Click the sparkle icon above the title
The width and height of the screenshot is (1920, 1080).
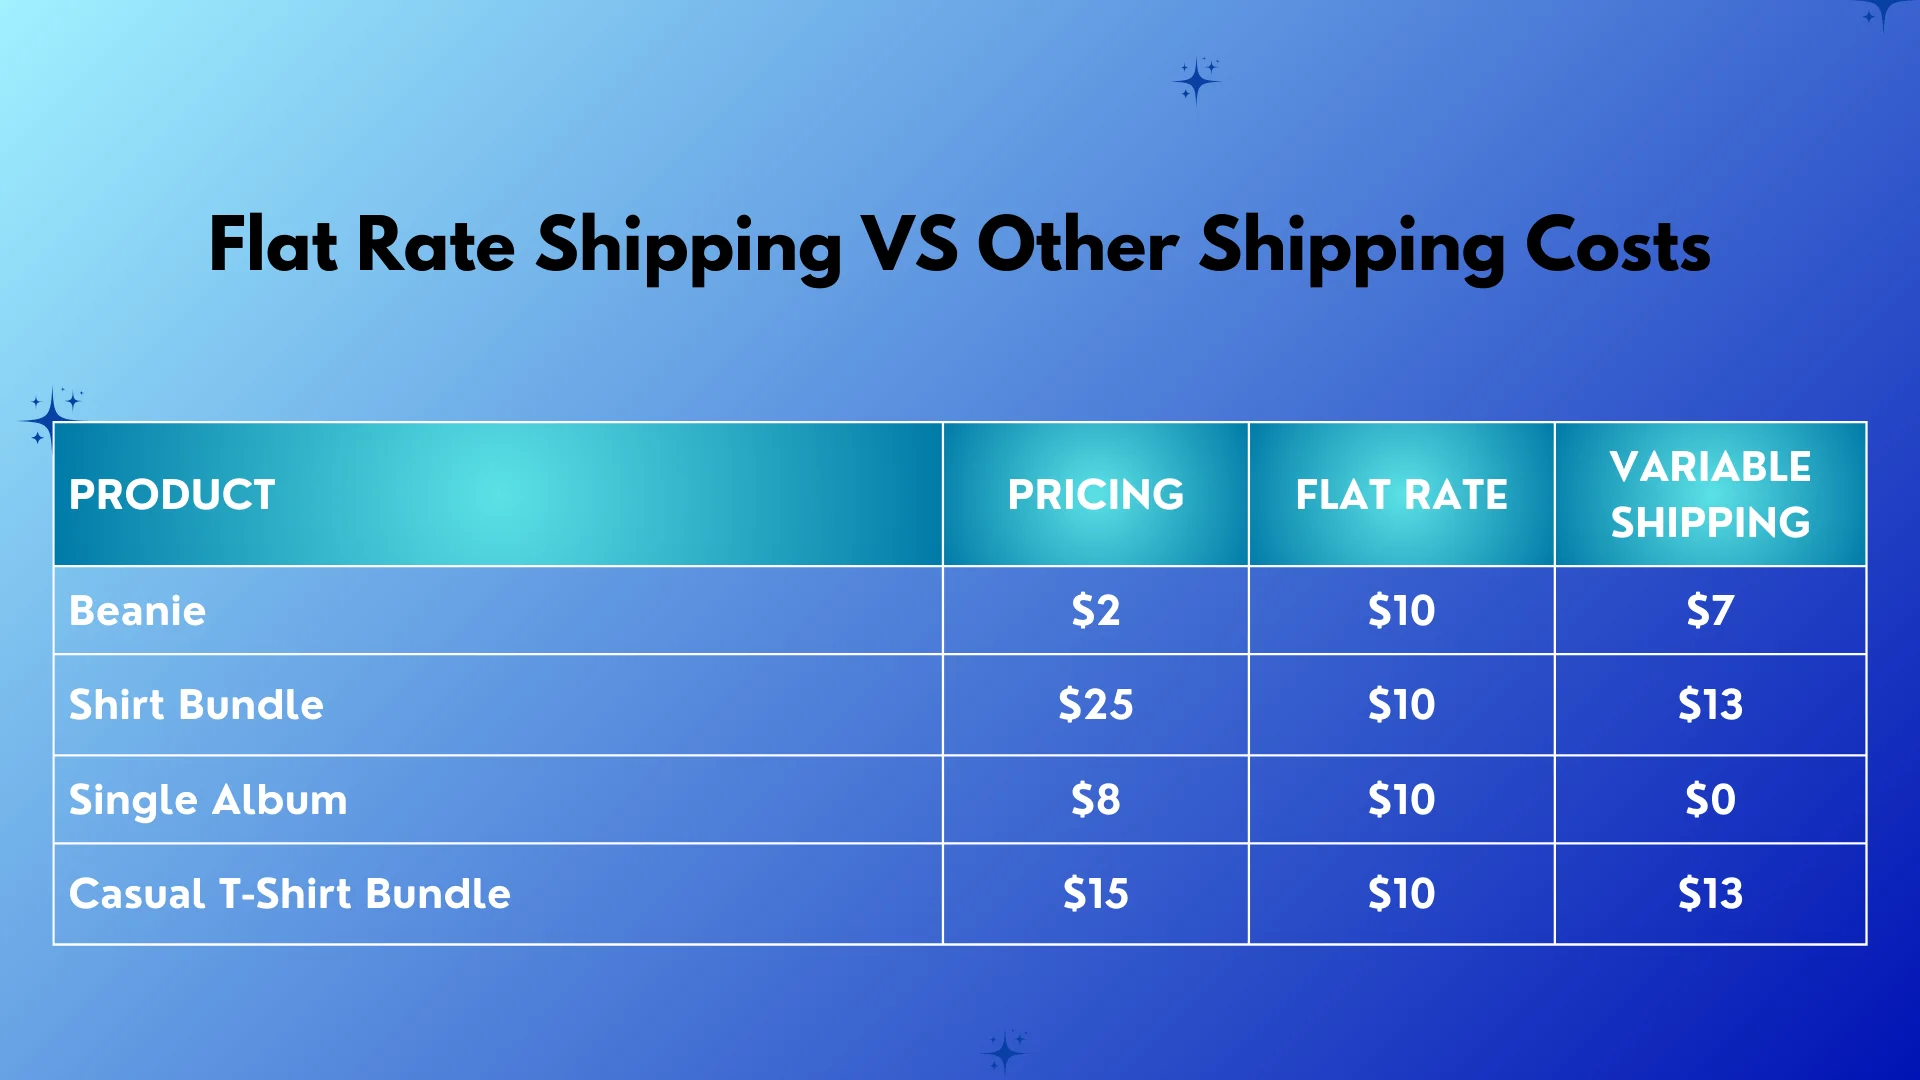pos(1196,81)
